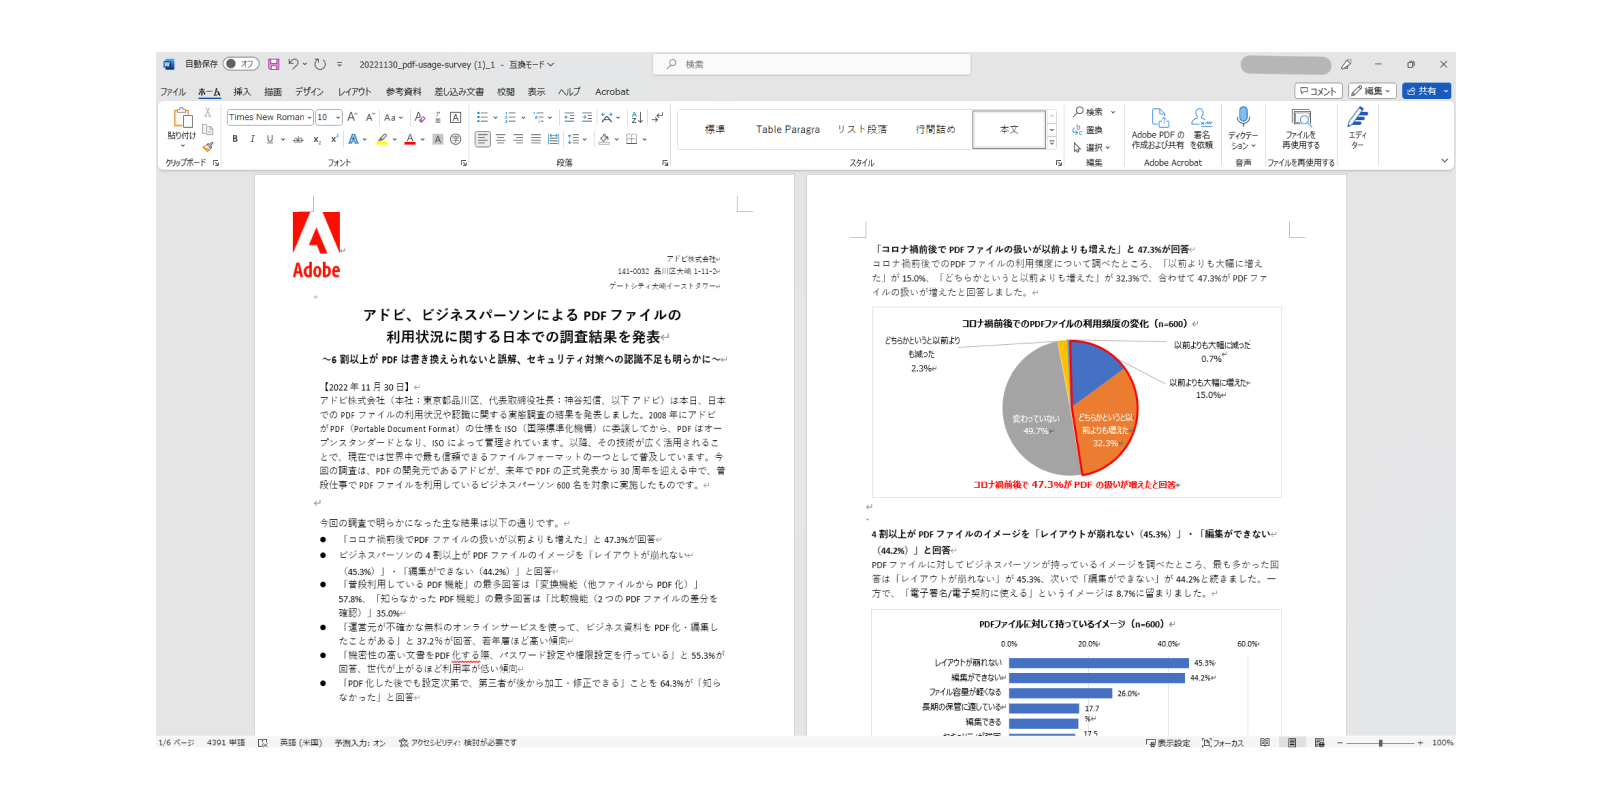Apply red font color
This screenshot has height=800, width=1612.
[x=409, y=139]
